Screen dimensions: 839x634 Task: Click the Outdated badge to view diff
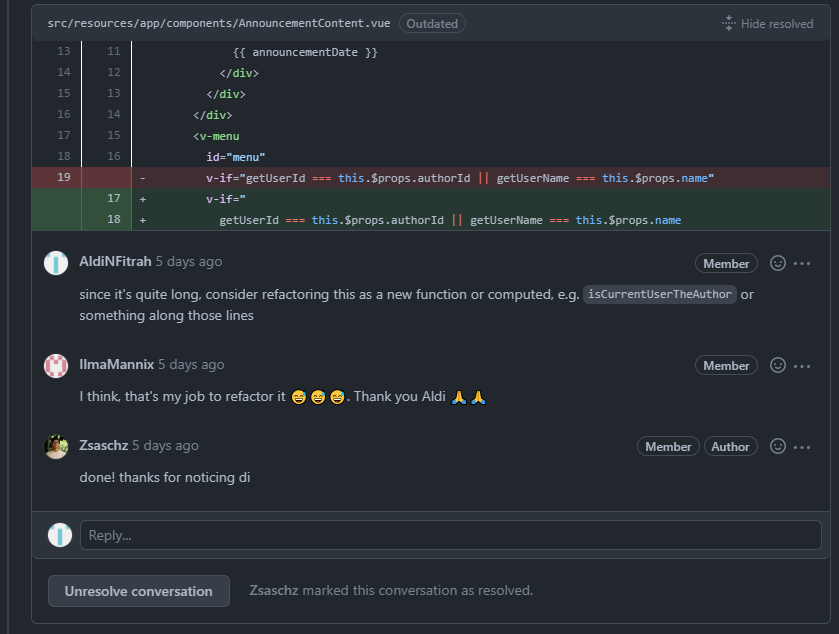[x=432, y=22]
